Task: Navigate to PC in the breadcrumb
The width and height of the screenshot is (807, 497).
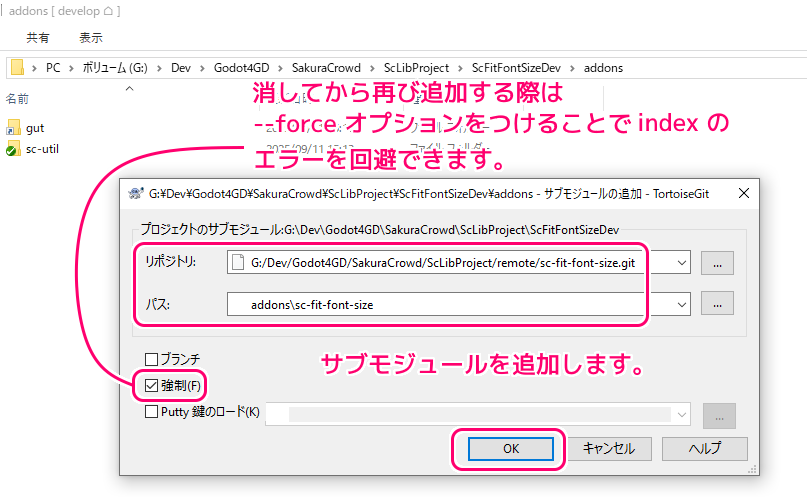Action: 53,68
